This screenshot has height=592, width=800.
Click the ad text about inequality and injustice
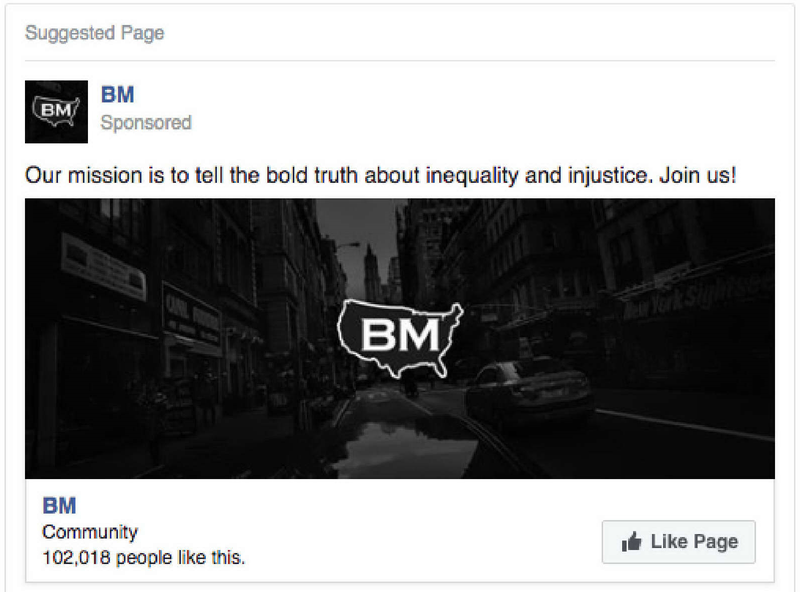coord(381,176)
